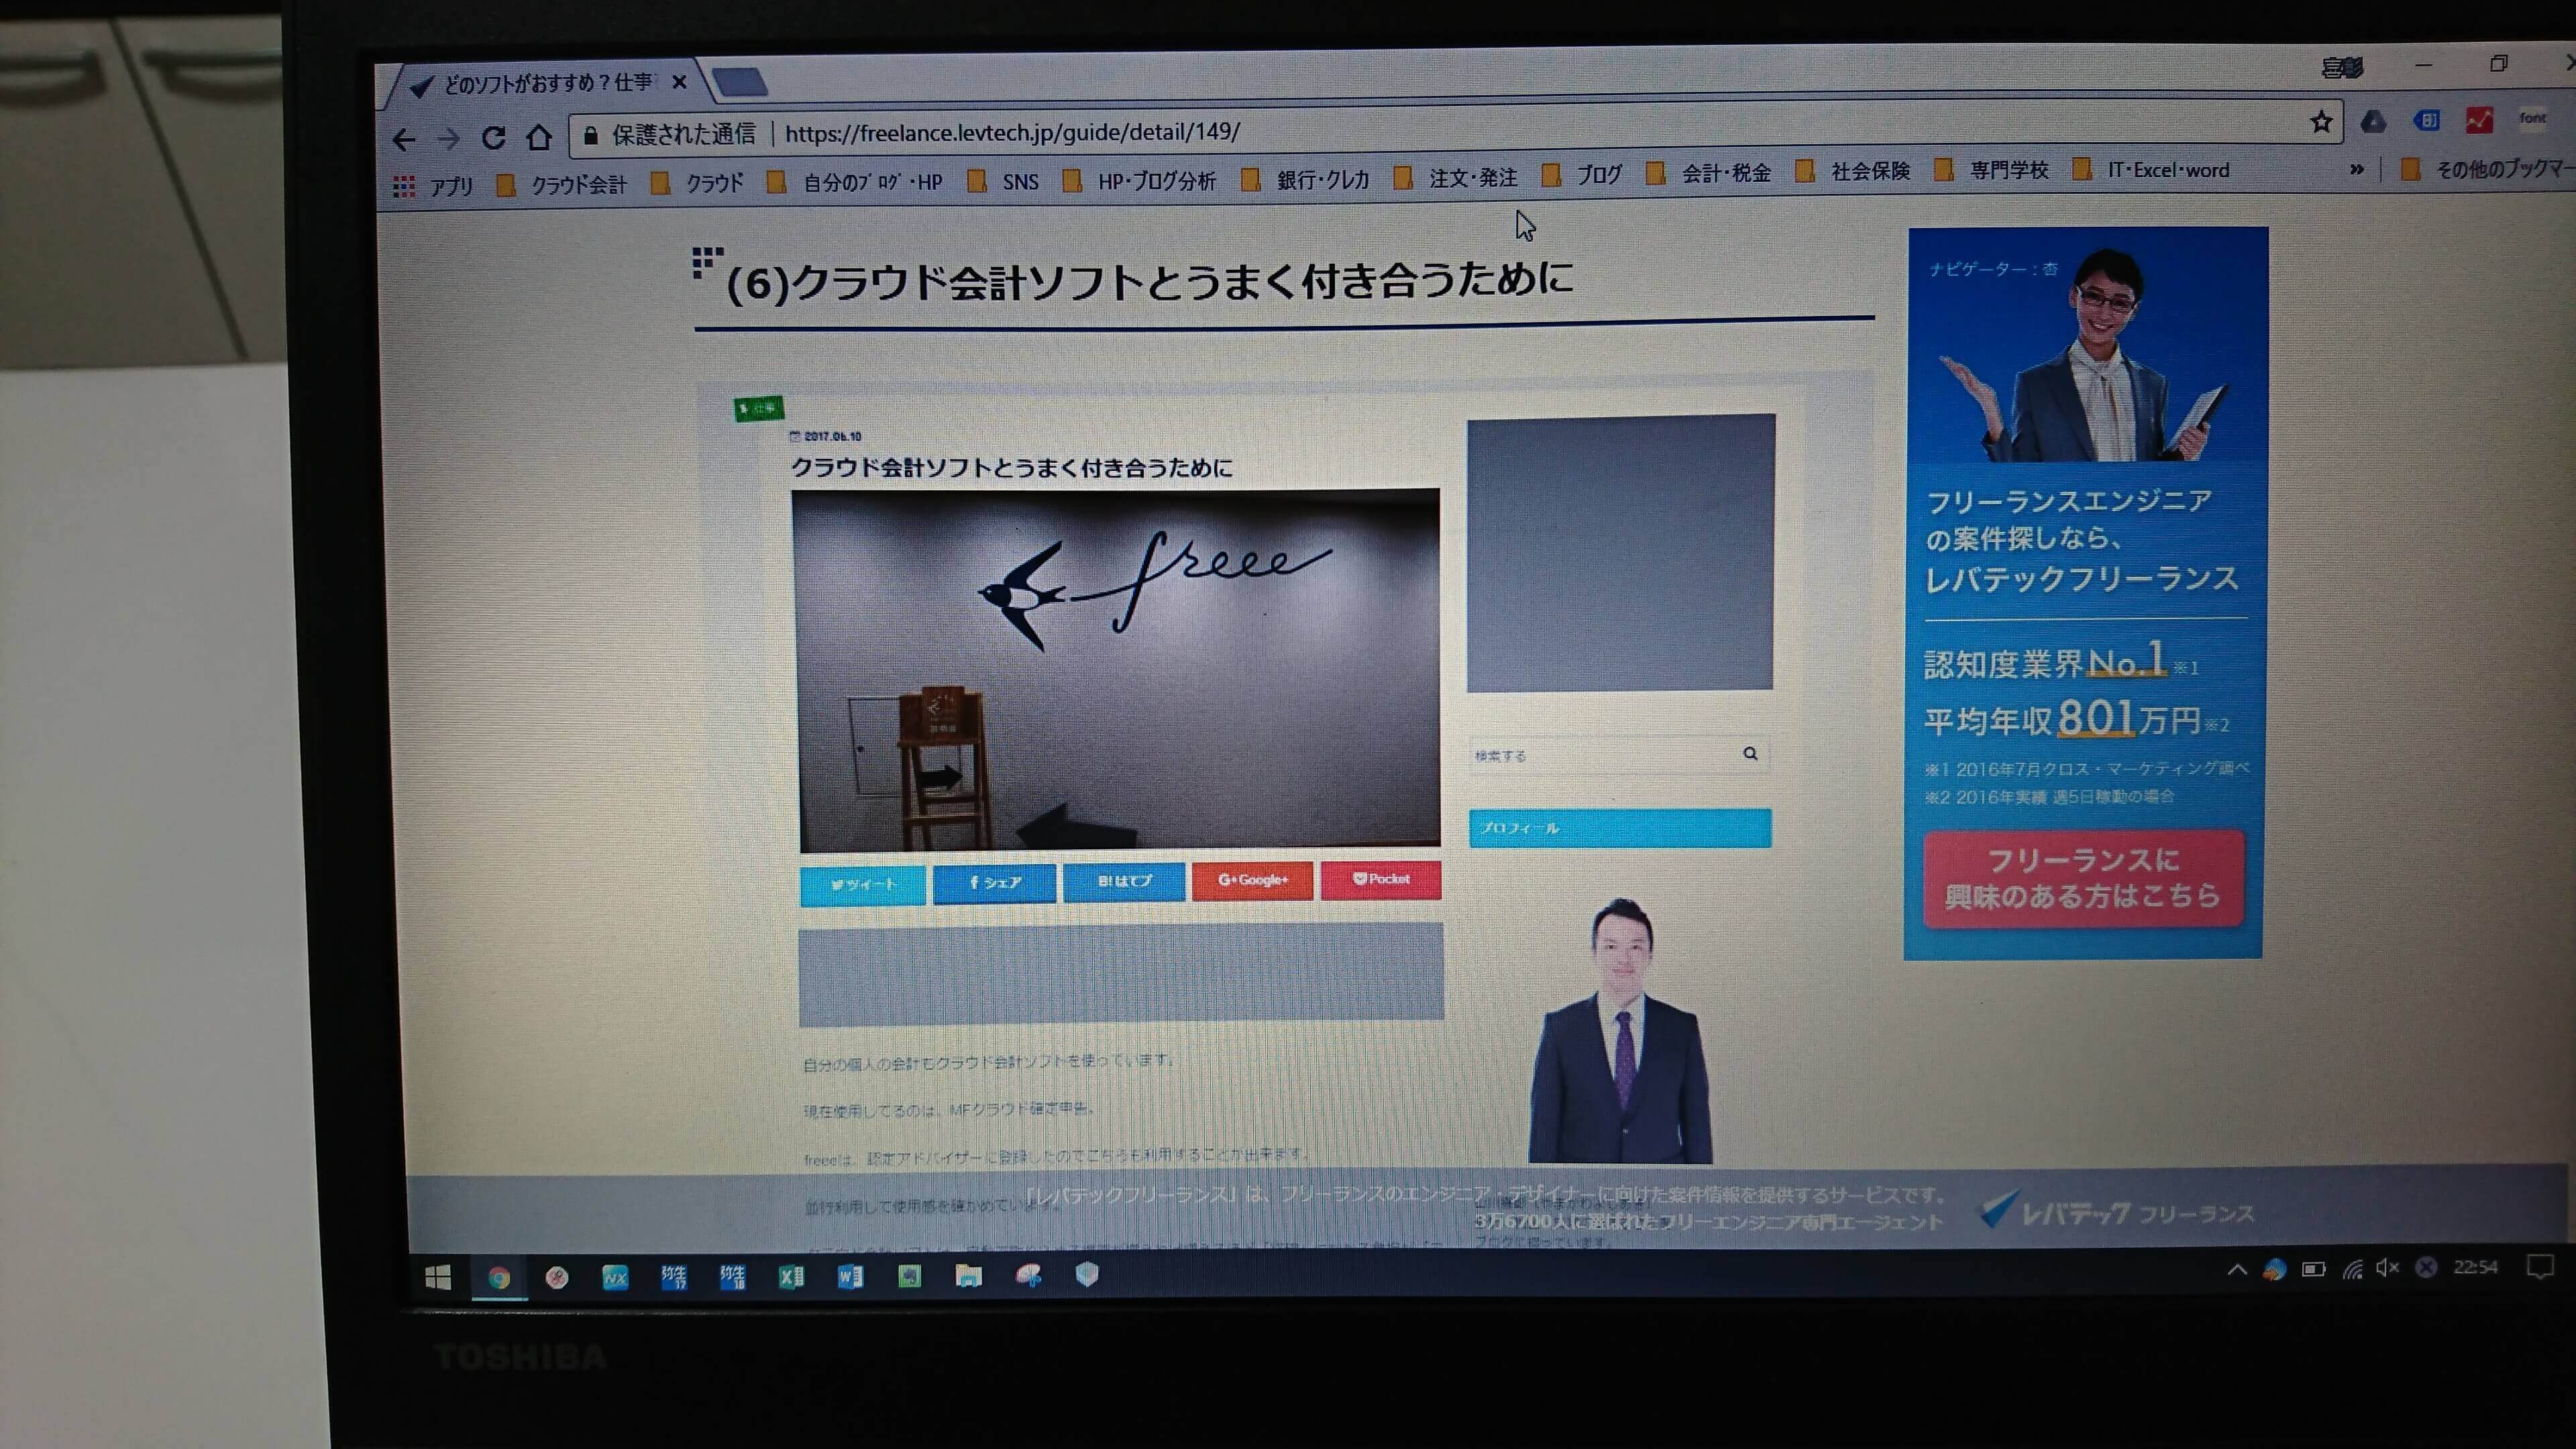The image size is (2576, 1449).
Task: Open the Windows Start menu
Action: pos(438,1277)
